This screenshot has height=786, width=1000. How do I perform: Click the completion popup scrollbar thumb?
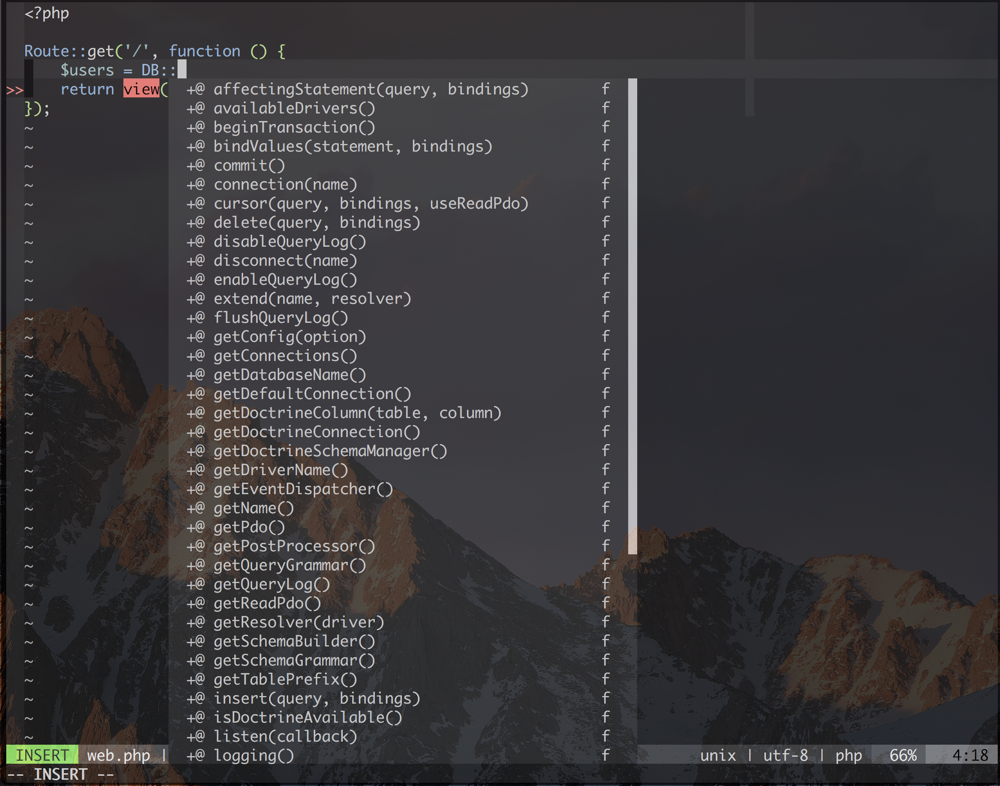[633, 316]
